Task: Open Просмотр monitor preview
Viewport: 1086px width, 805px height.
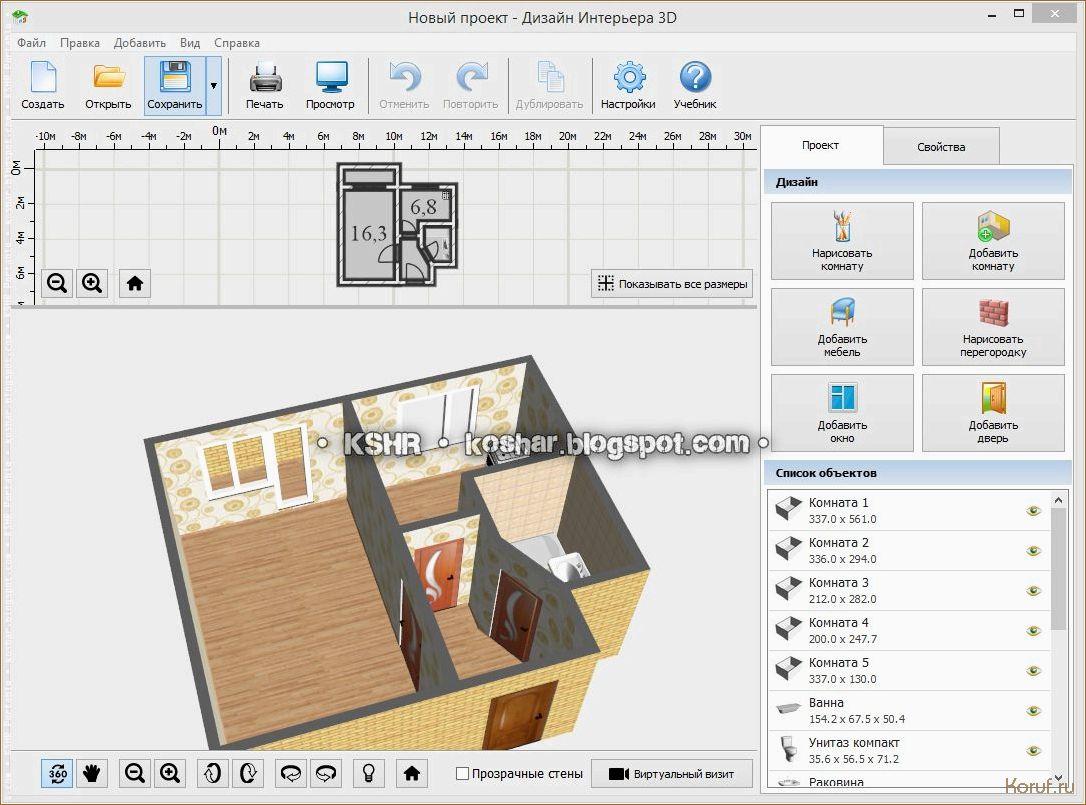Action: (330, 86)
